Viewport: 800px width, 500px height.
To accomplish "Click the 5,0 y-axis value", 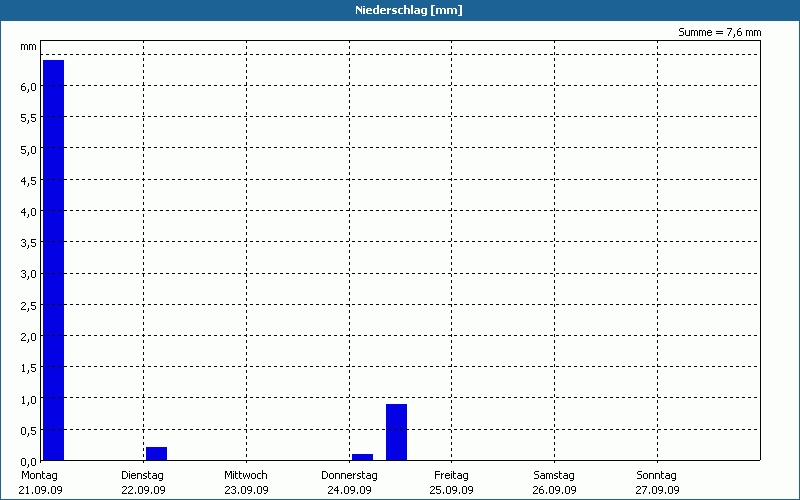I will click(29, 149).
